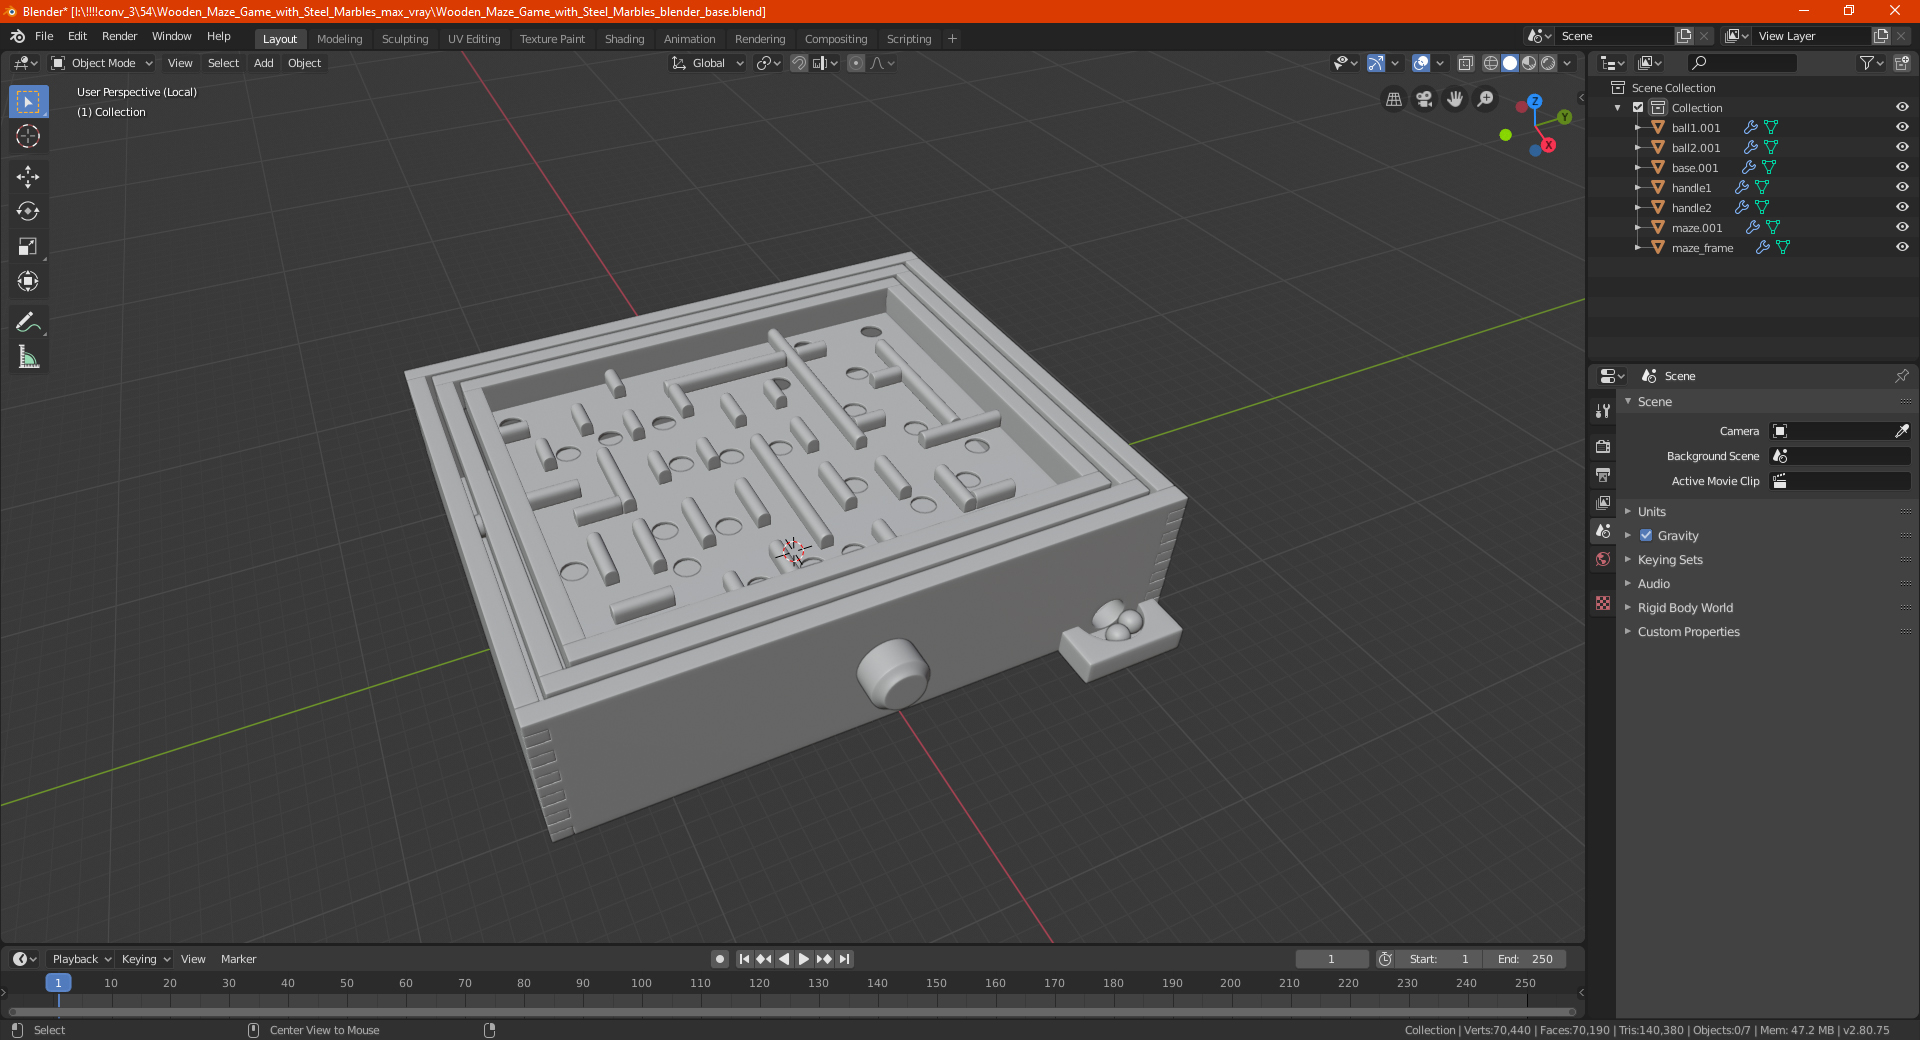Image resolution: width=1920 pixels, height=1040 pixels.
Task: Switch to Modeling workspace tab
Action: pos(339,39)
